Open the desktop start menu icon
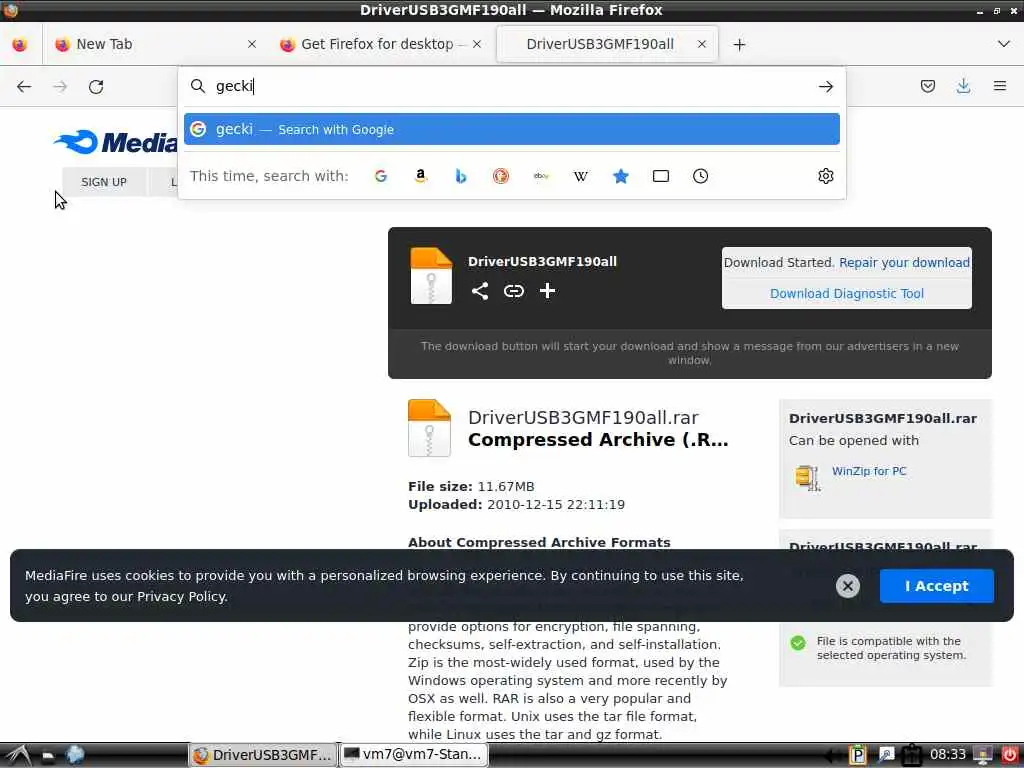Viewport: 1024px width, 768px height. (x=17, y=755)
